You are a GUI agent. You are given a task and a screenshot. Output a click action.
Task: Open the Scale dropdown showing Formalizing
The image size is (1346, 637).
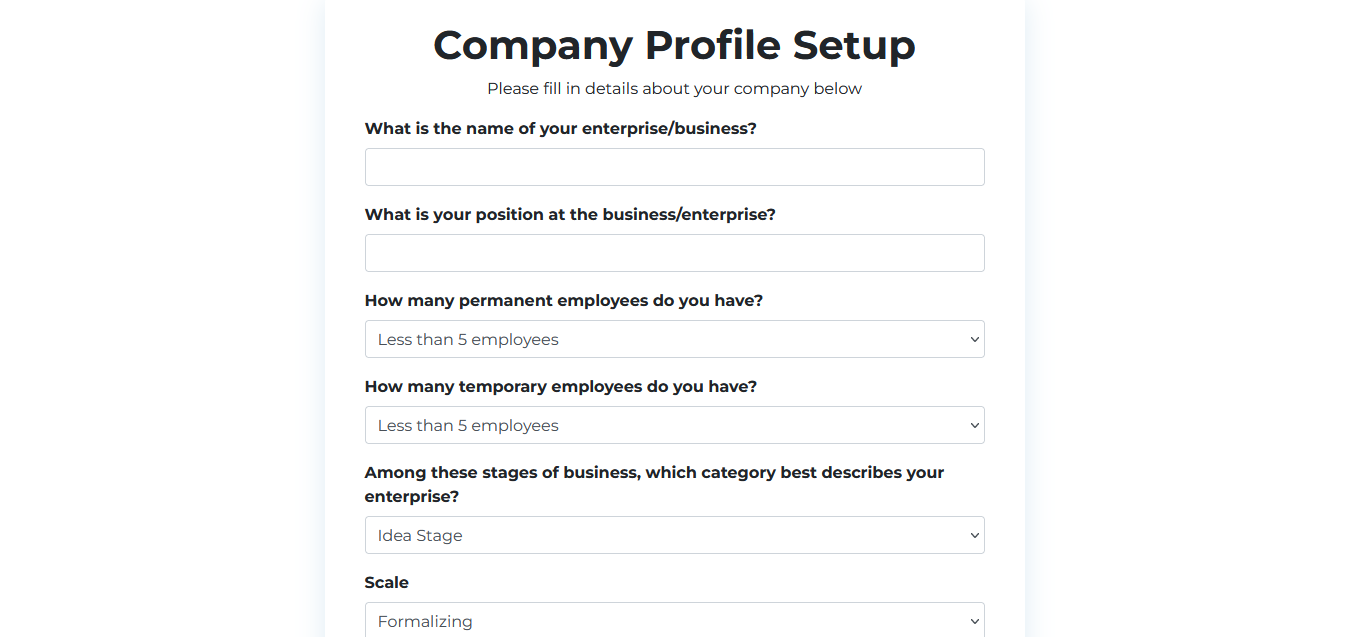(674, 620)
